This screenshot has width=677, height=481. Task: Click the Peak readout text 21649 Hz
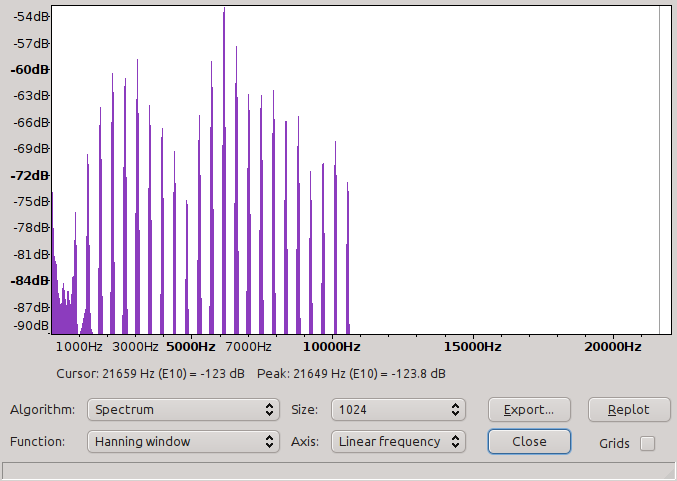tap(351, 373)
